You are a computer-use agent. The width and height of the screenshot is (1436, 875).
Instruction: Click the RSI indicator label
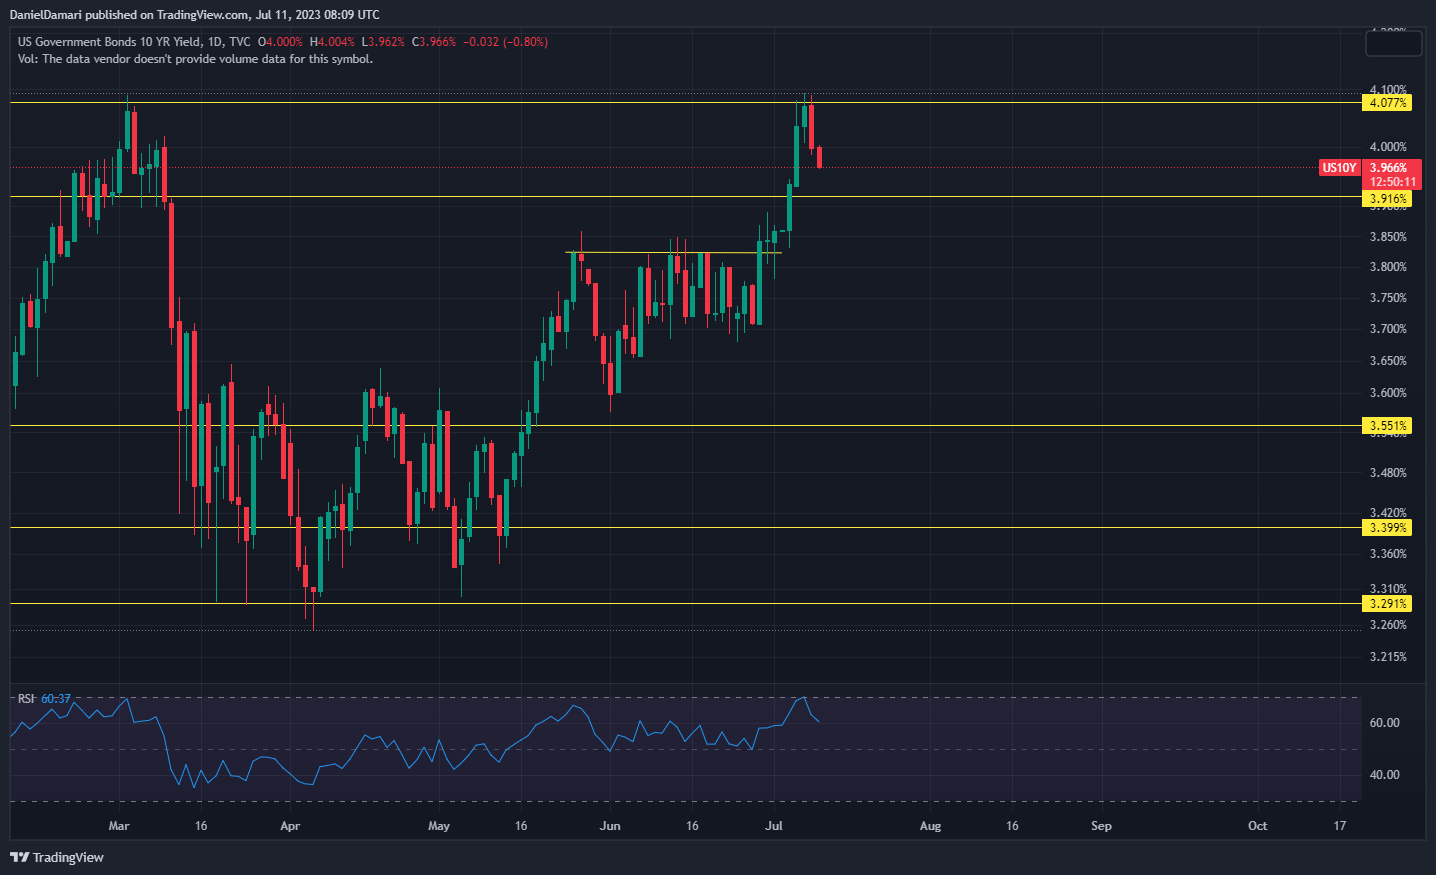[x=26, y=699]
